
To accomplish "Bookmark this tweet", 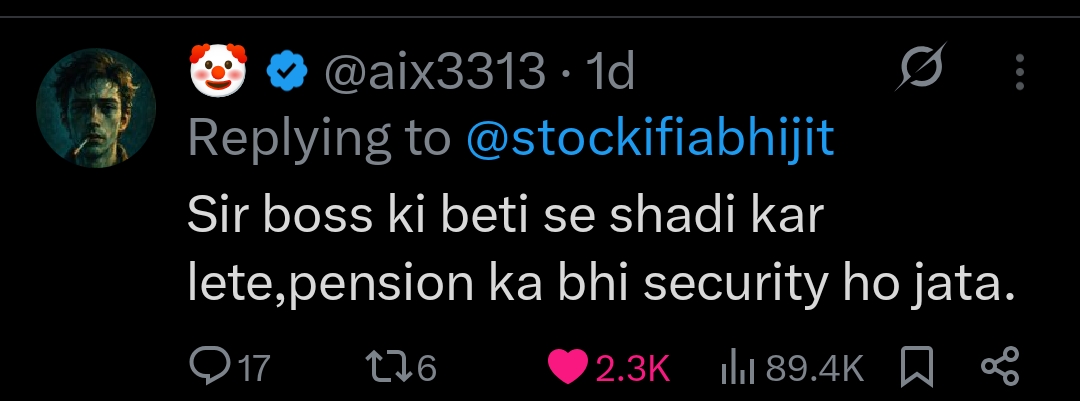I will coord(917,367).
